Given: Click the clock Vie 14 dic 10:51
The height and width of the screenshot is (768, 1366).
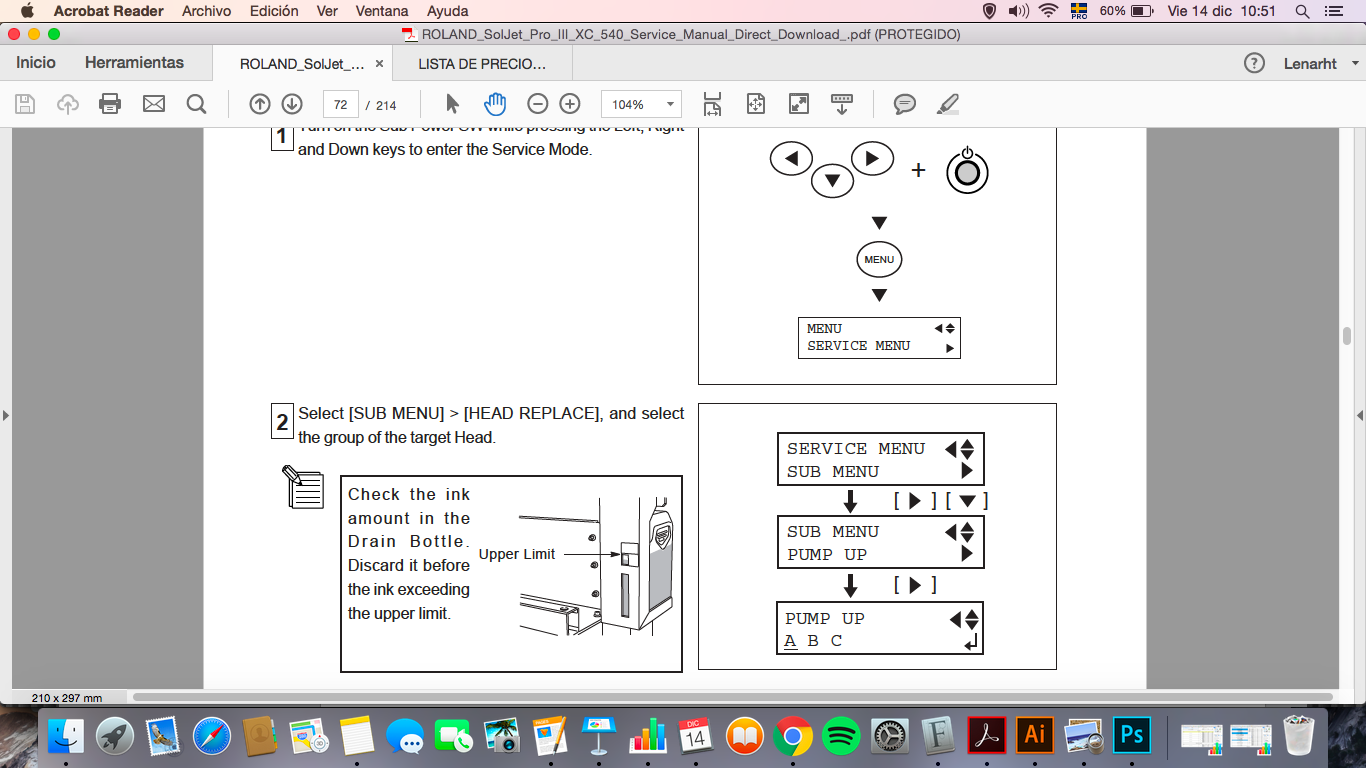Looking at the screenshot, I should pos(1222,11).
